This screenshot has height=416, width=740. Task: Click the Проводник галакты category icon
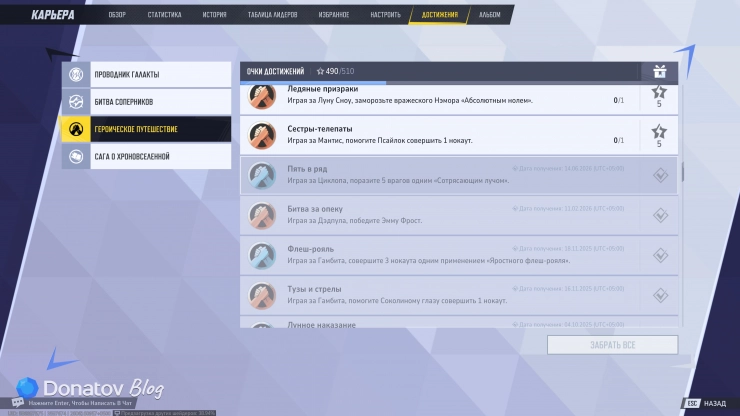click(76, 74)
